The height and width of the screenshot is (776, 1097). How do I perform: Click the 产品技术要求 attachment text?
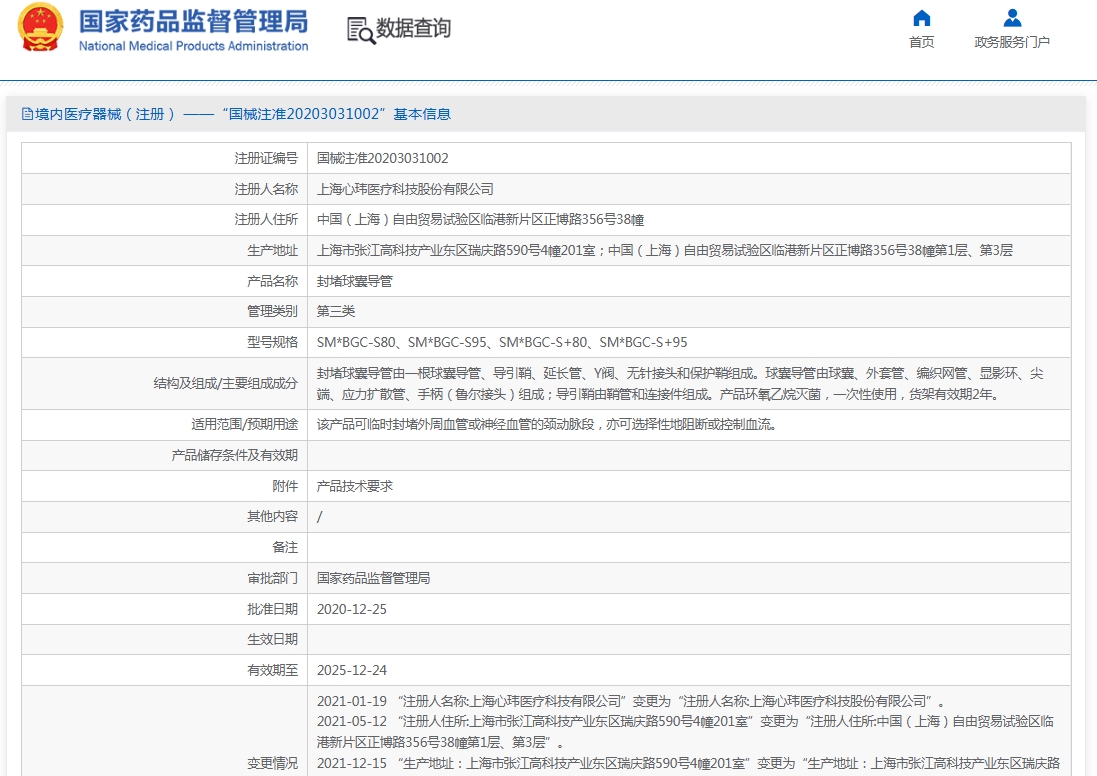pos(354,486)
